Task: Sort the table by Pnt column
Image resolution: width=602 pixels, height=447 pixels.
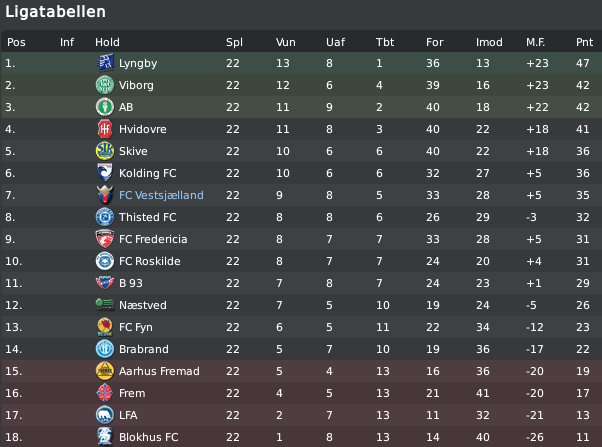Action: point(584,42)
